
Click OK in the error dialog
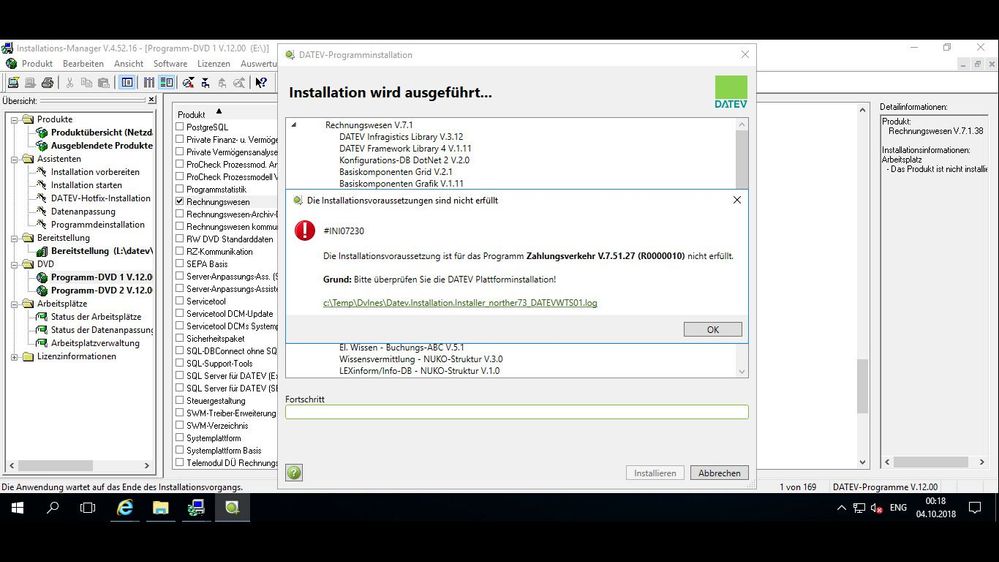(x=712, y=329)
